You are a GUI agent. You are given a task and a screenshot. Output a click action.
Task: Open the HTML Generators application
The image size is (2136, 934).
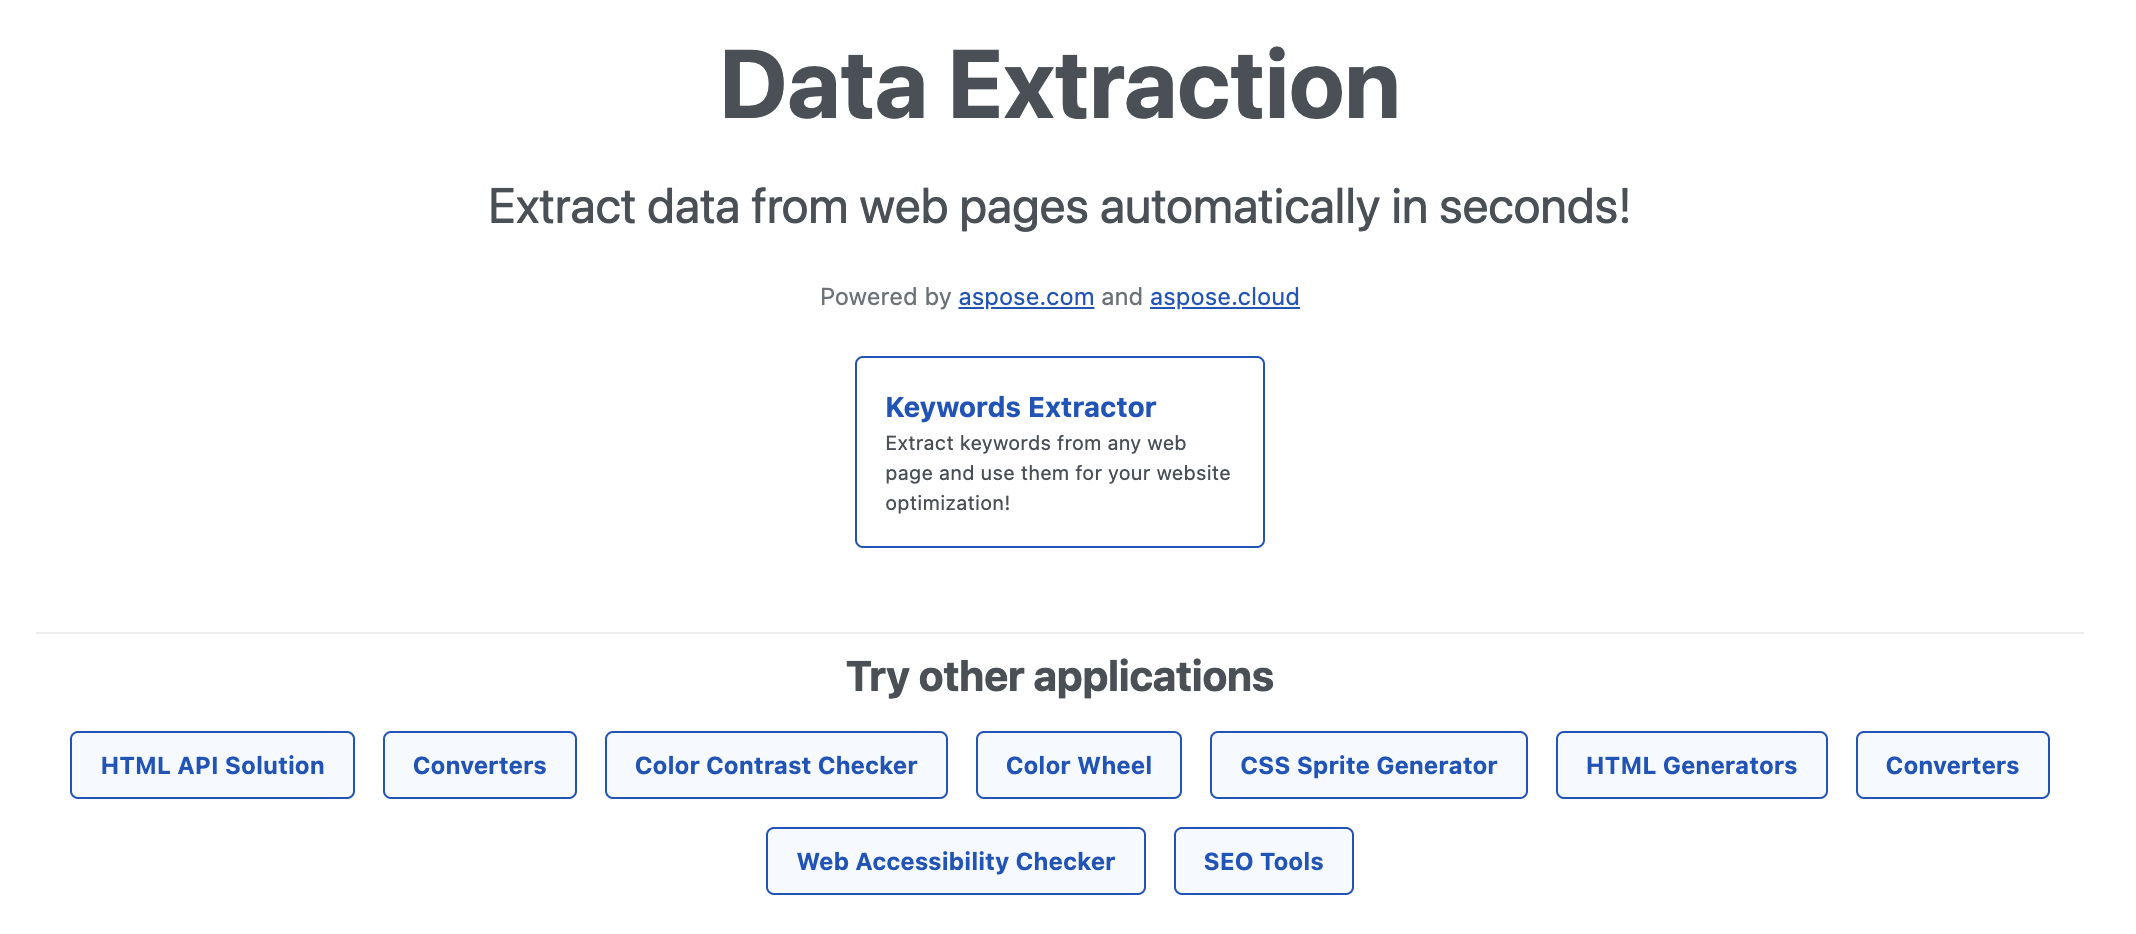point(1690,765)
